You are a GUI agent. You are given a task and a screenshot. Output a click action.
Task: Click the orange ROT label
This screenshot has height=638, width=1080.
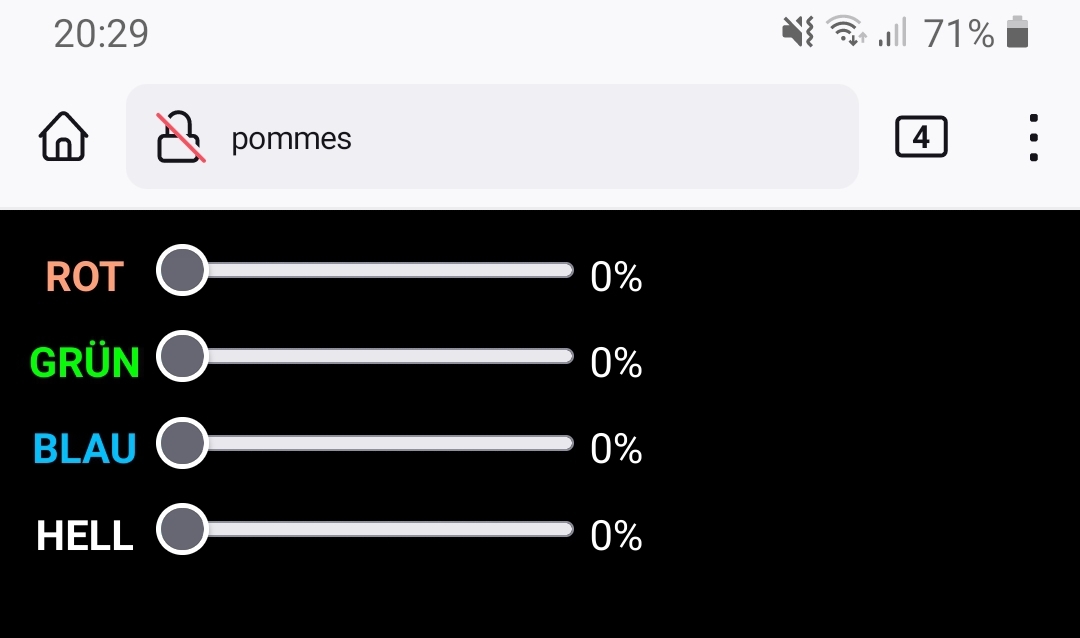pyautogui.click(x=84, y=277)
